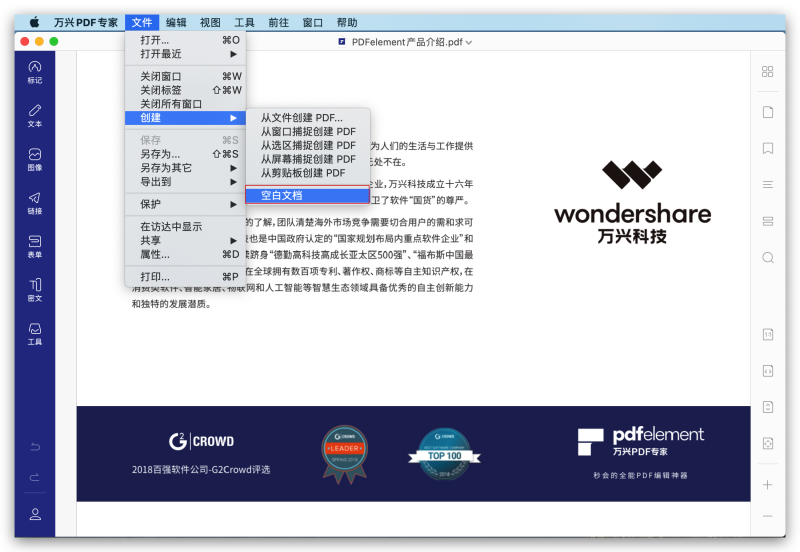The width and height of the screenshot is (800, 552).
Task: Open the 工具 menu in menu bar
Action: (x=244, y=22)
